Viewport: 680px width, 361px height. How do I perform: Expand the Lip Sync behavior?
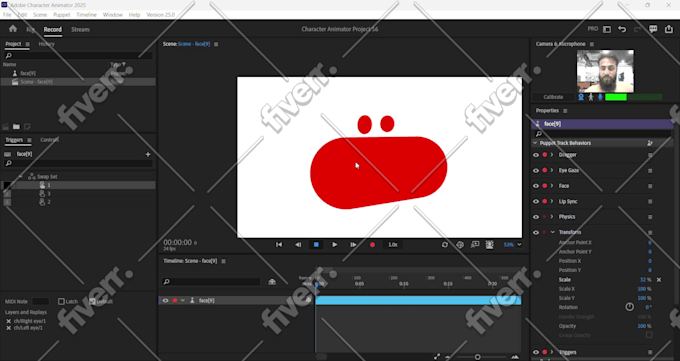(x=552, y=201)
